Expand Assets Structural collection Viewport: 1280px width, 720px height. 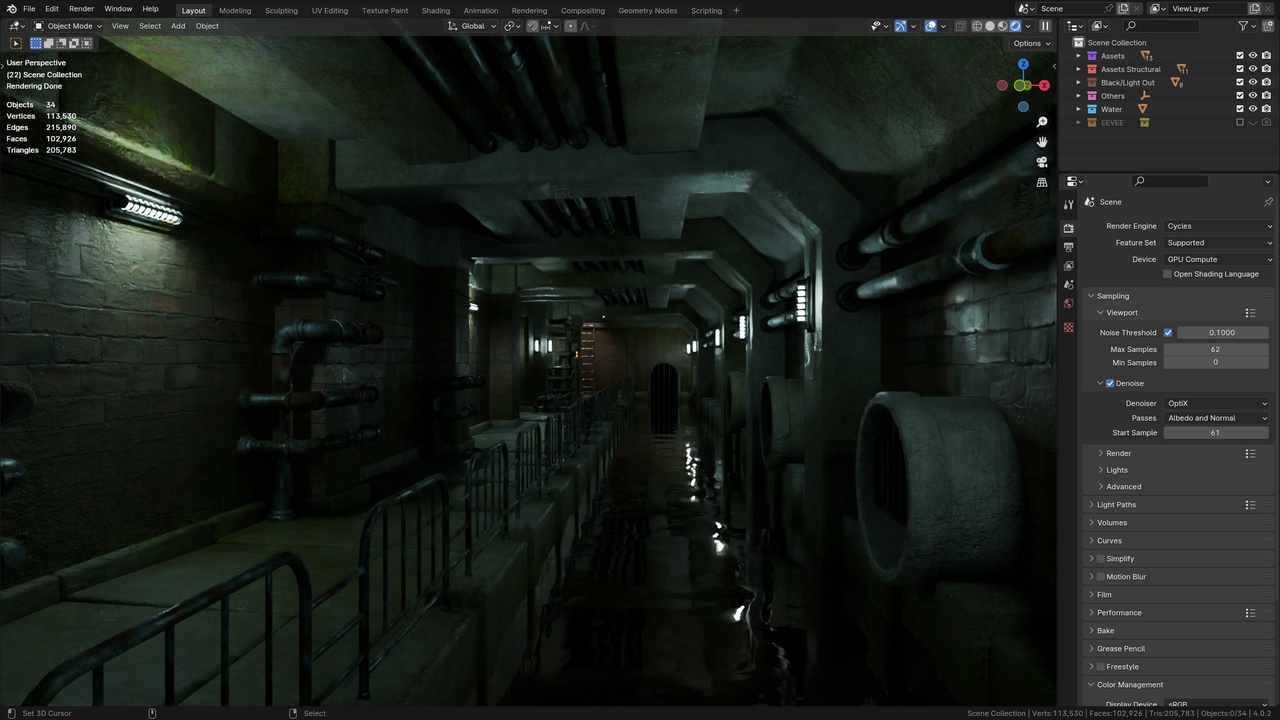coord(1079,69)
